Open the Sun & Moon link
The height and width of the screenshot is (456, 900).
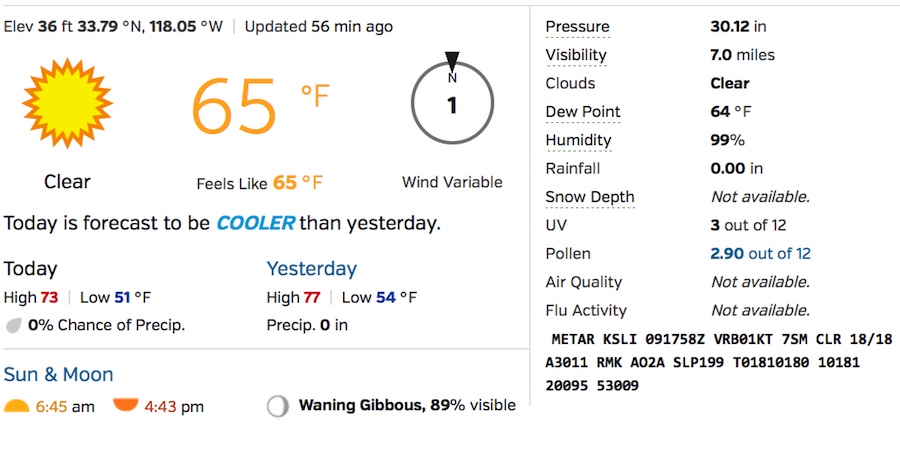point(58,375)
